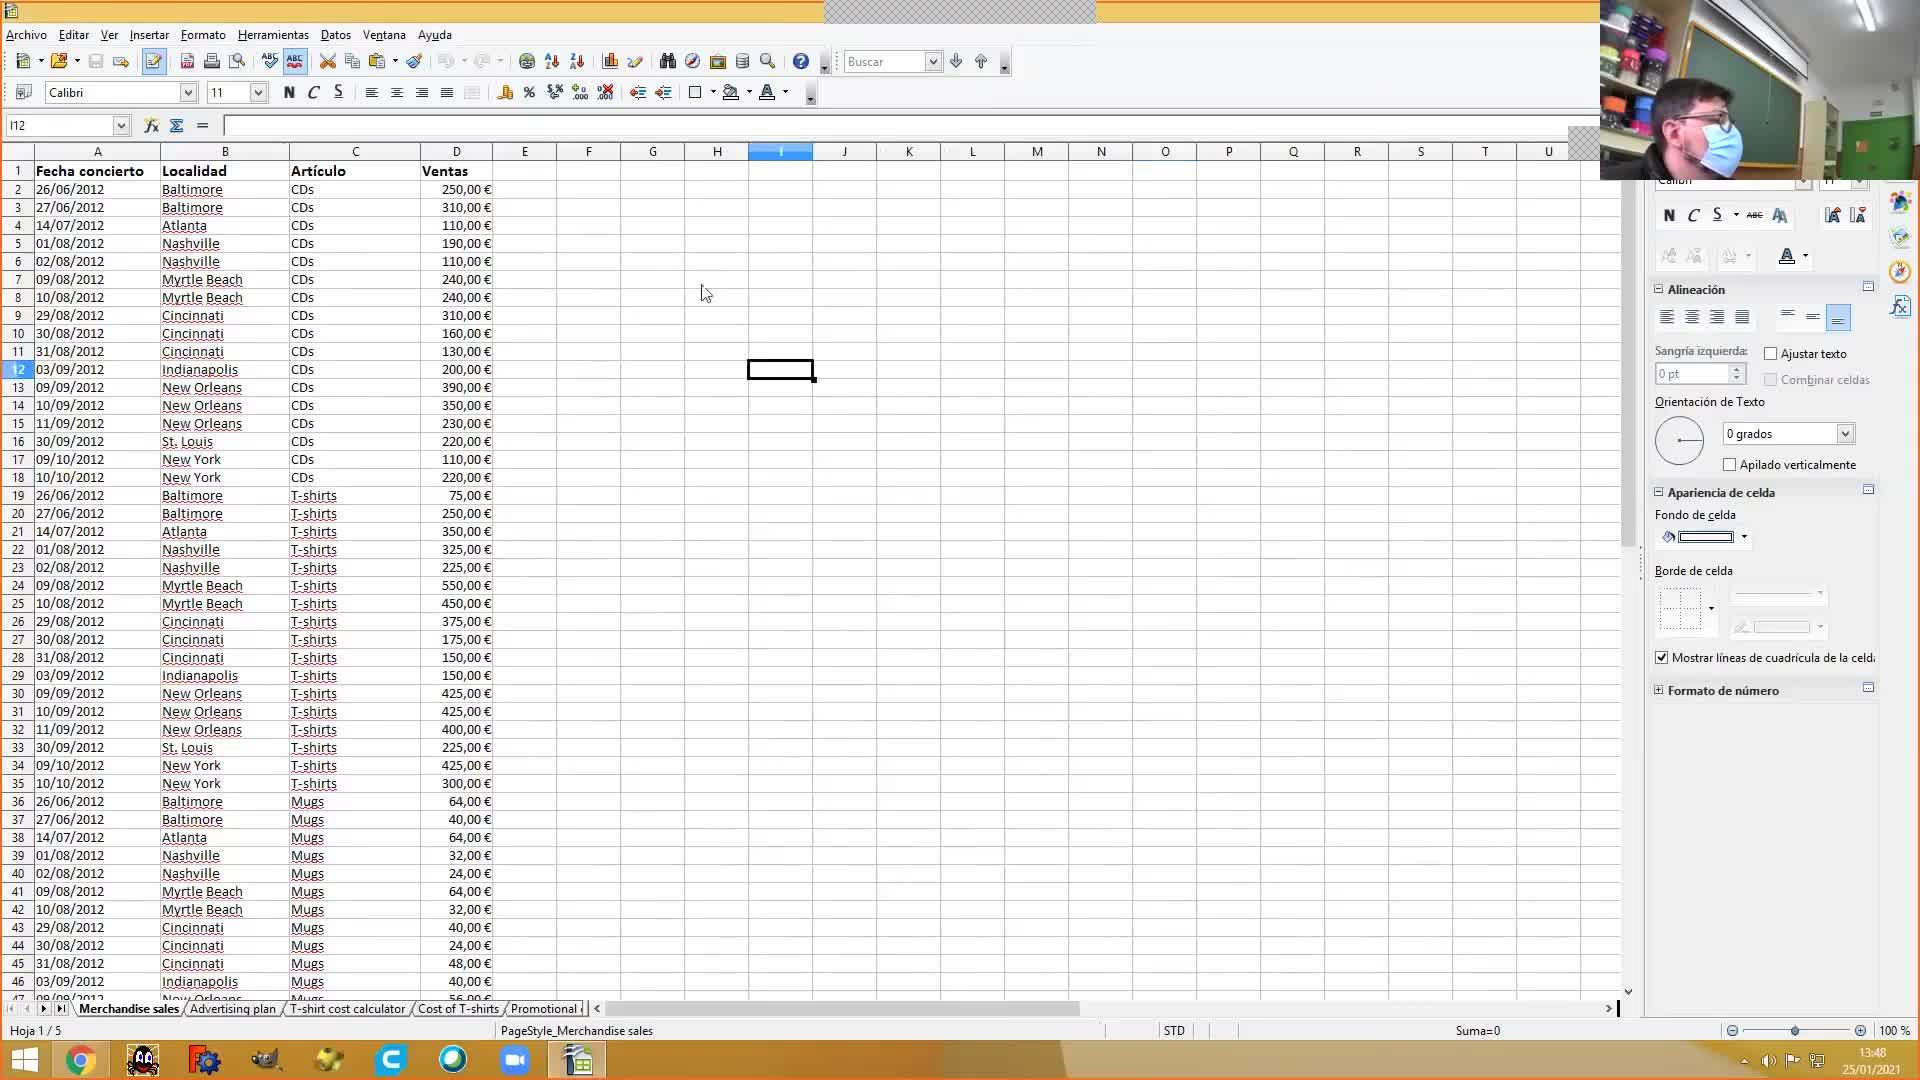Check Apilado verticalmente option
This screenshot has height=1080, width=1920.
tap(1730, 465)
